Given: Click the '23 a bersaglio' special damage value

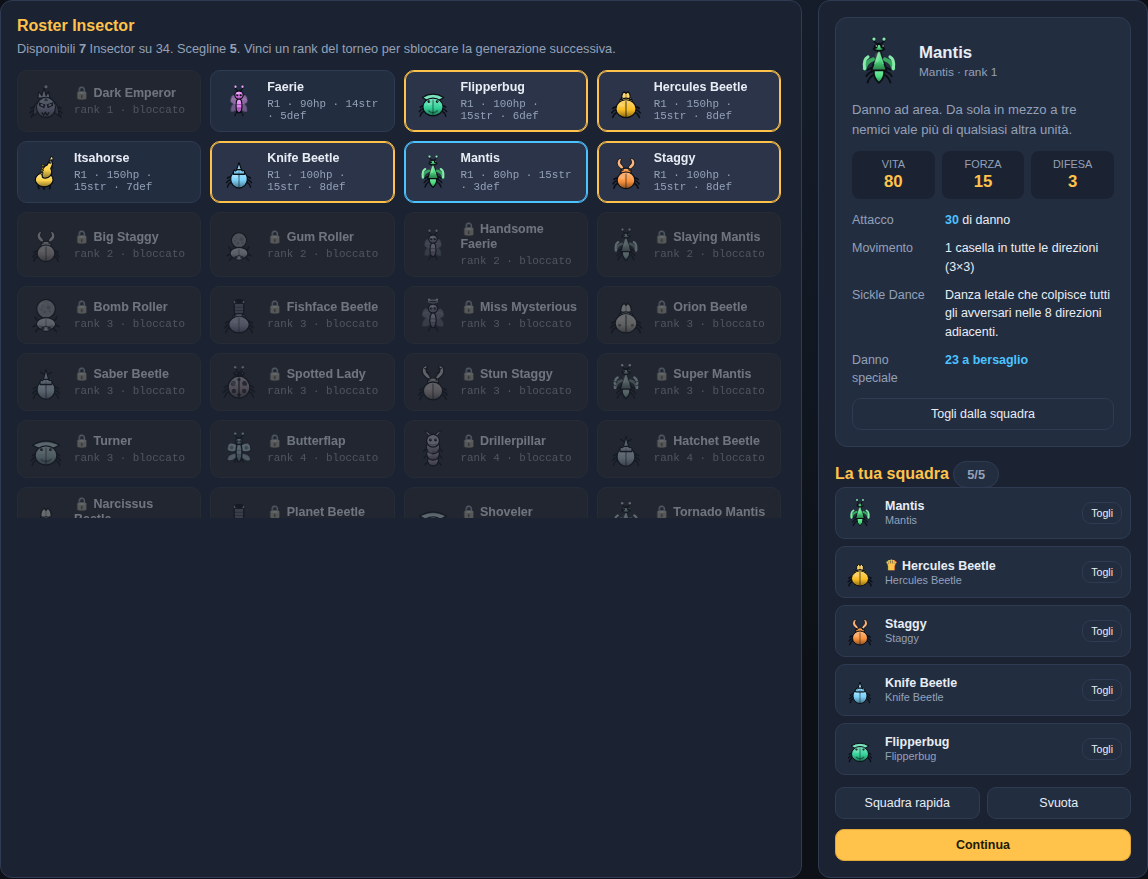Looking at the screenshot, I should pos(986,360).
